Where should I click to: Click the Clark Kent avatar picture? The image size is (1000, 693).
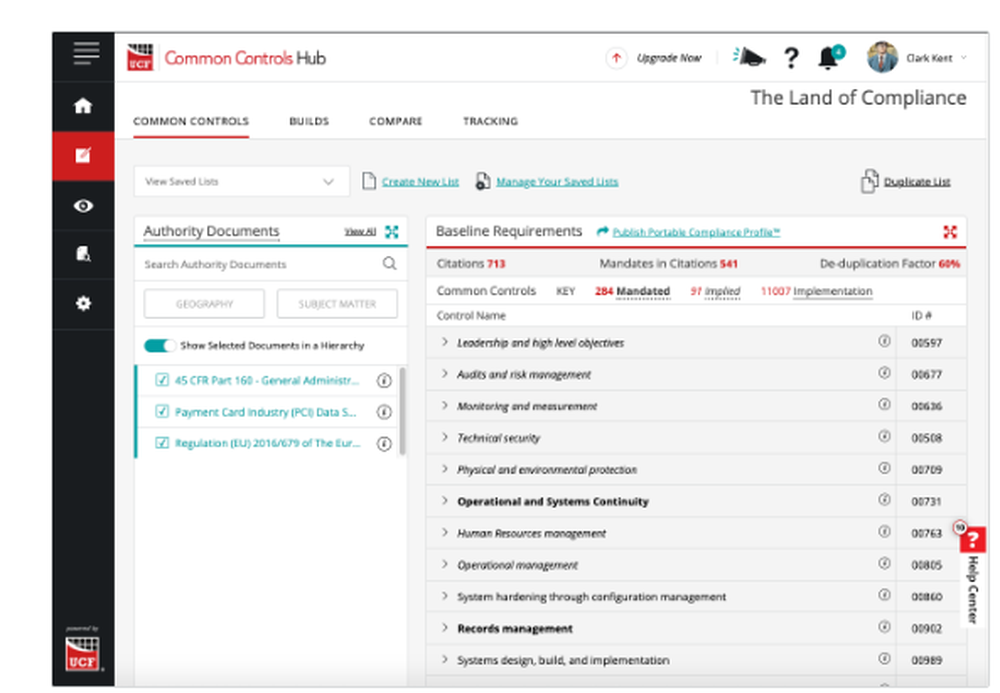pos(883,57)
